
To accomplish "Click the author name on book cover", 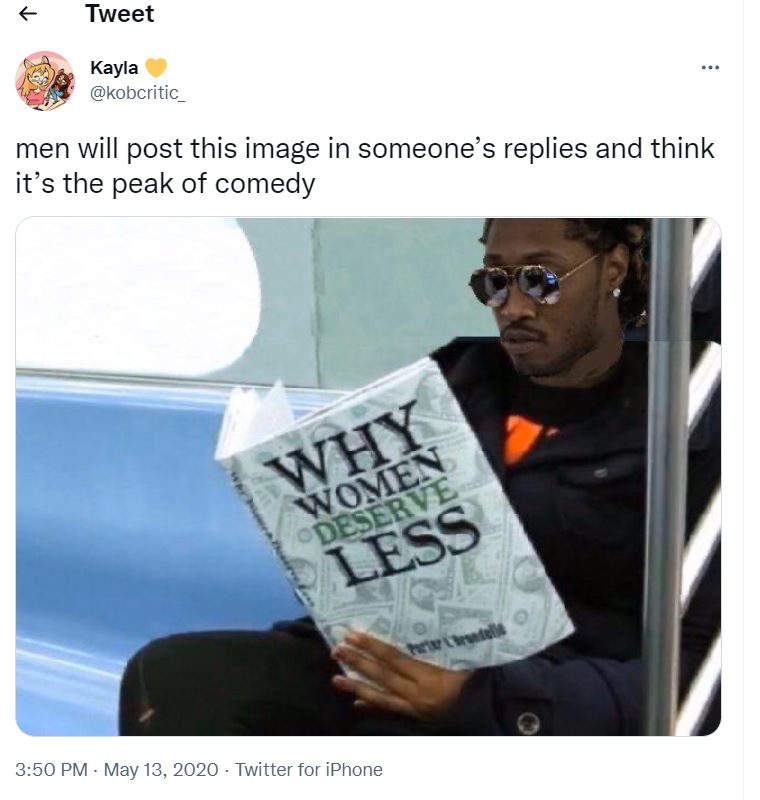I will click(x=457, y=639).
